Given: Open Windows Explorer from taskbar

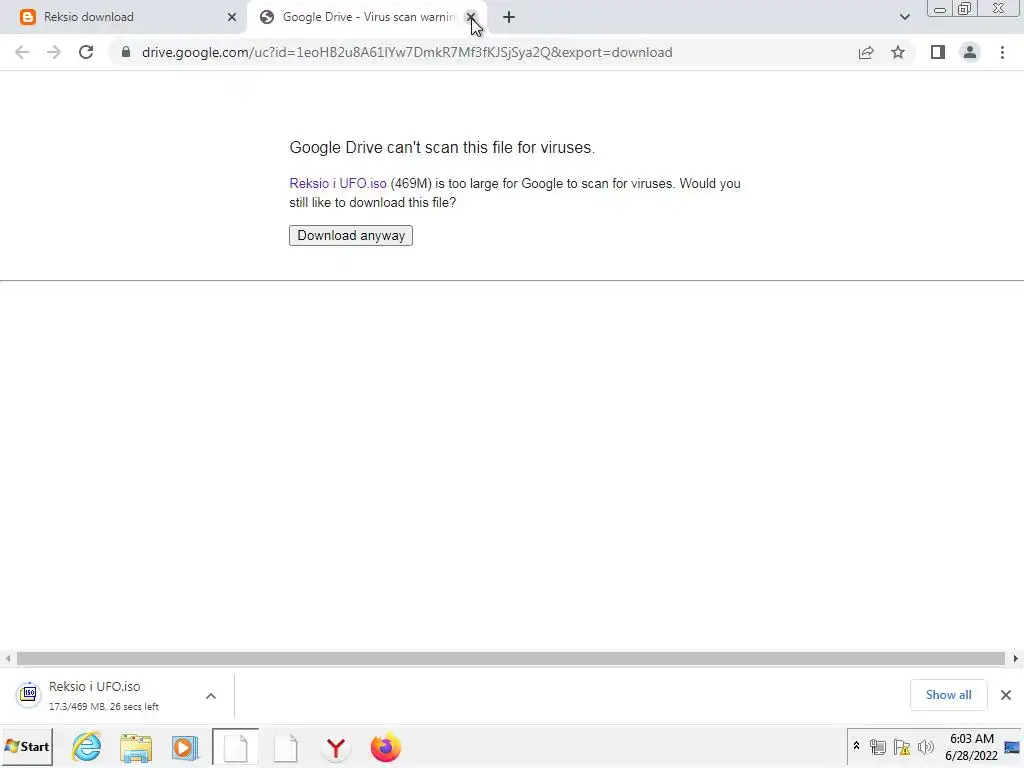Looking at the screenshot, I should 136,748.
